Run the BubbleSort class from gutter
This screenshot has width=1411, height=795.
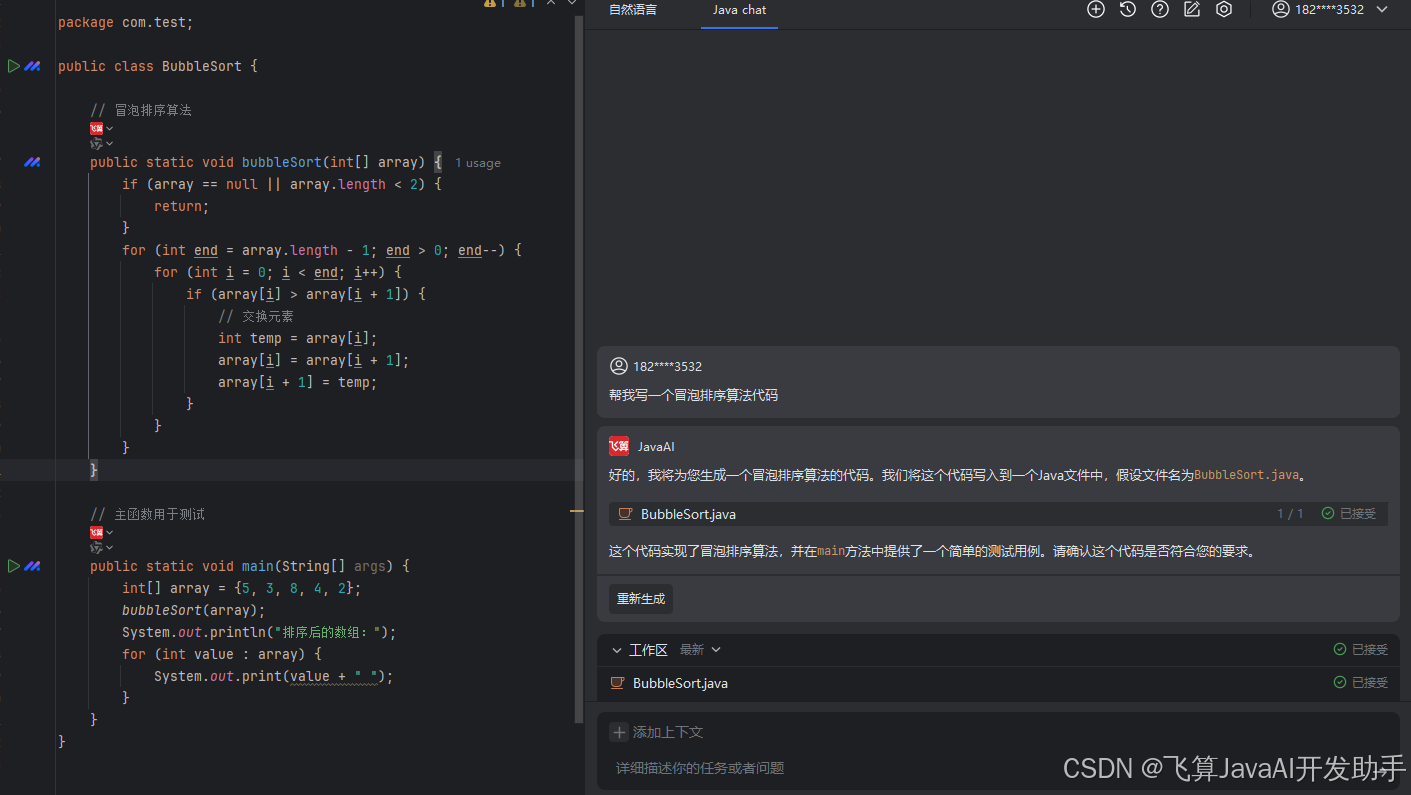(13, 66)
